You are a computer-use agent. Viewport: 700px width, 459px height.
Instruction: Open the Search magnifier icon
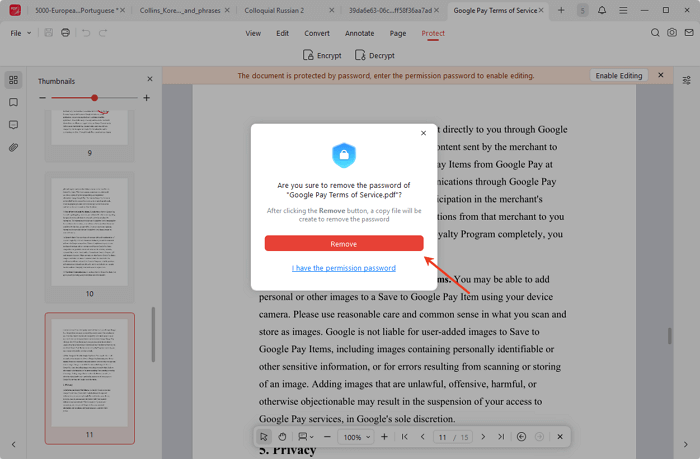655,33
